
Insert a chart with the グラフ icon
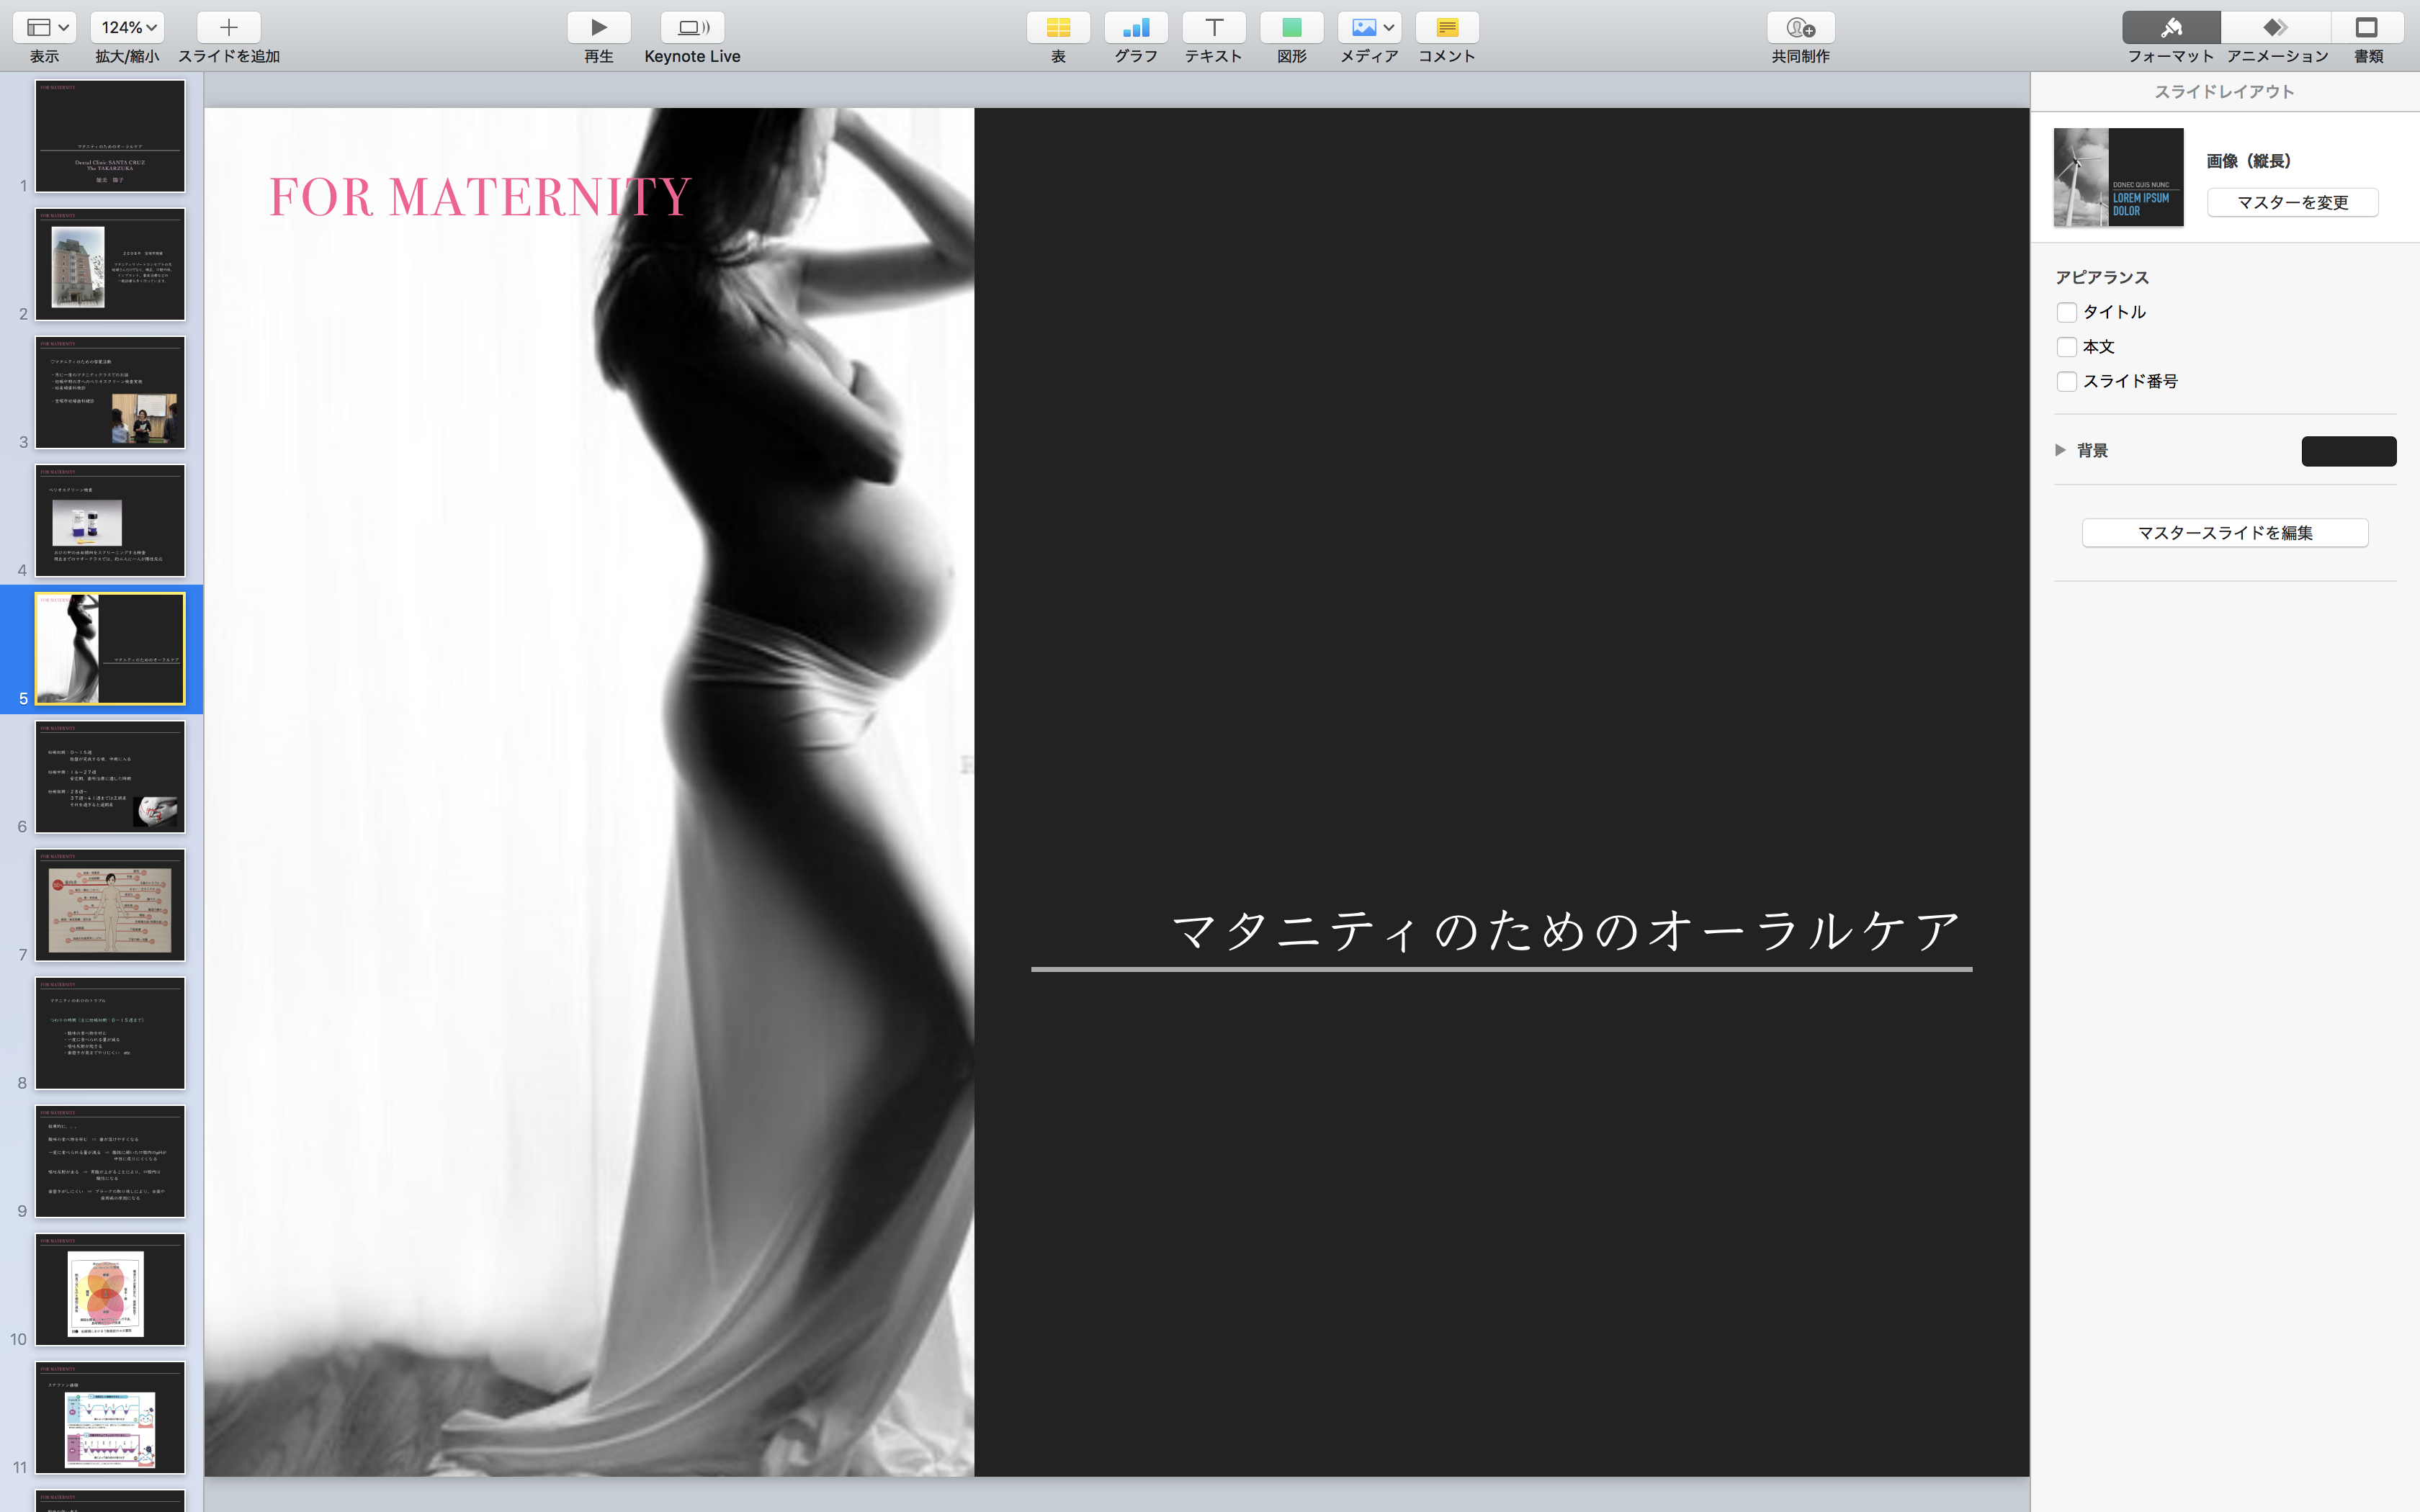tap(1136, 27)
